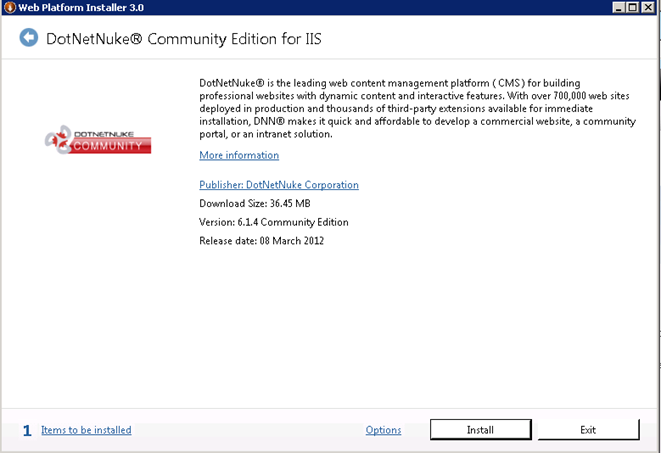Click the DotNetNuke Community Edition for IIS heading

pyautogui.click(x=183, y=39)
